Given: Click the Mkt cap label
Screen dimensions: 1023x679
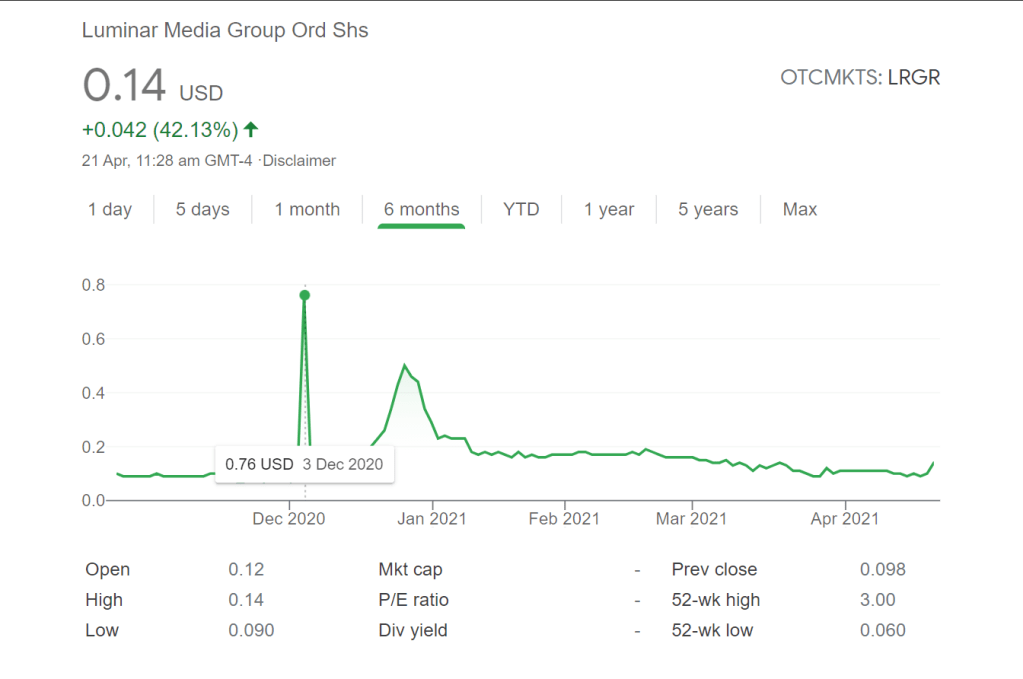Looking at the screenshot, I should click(410, 570).
